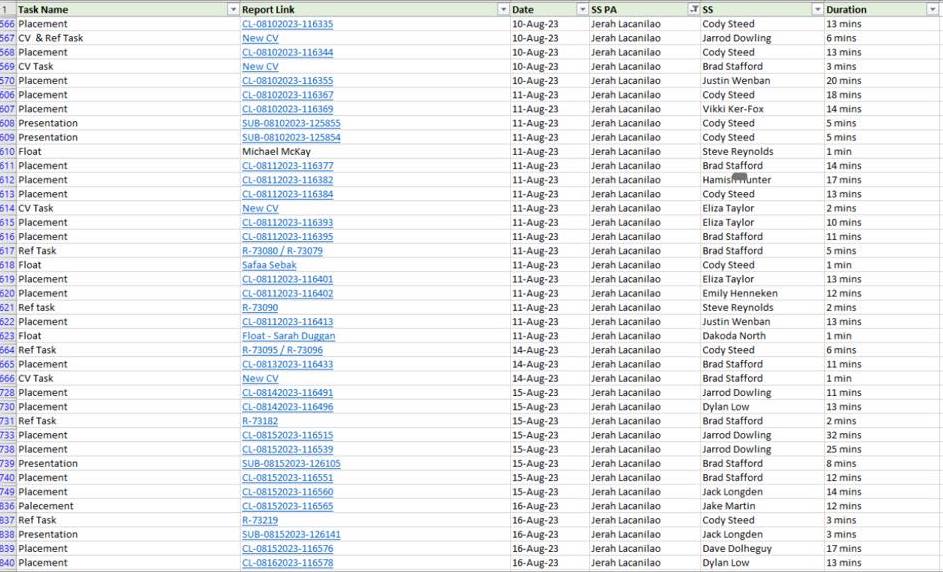This screenshot has height=572, width=943.
Task: Open report link CL-08102023-116335
Action: pos(287,24)
